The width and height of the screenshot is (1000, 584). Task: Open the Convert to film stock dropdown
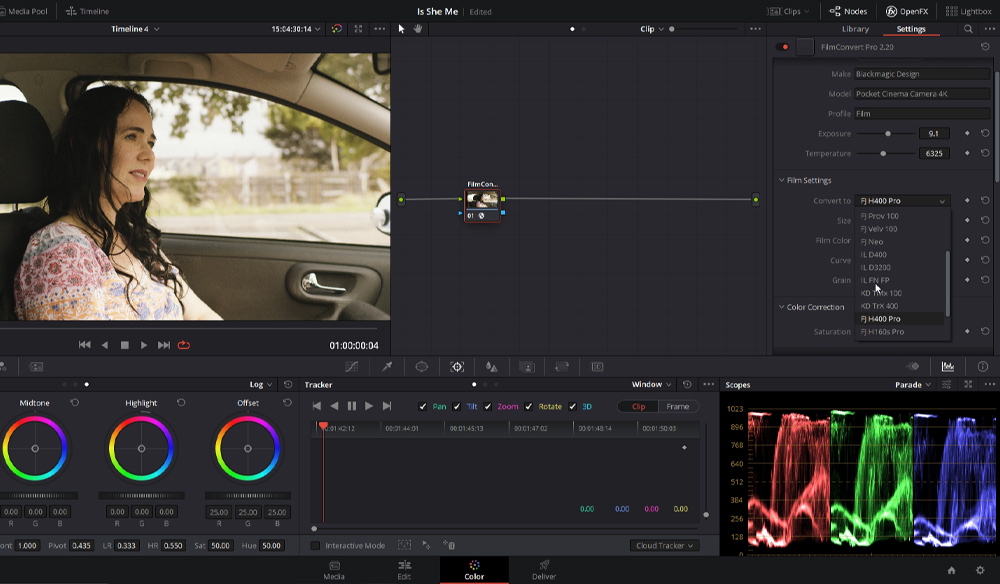(x=902, y=201)
